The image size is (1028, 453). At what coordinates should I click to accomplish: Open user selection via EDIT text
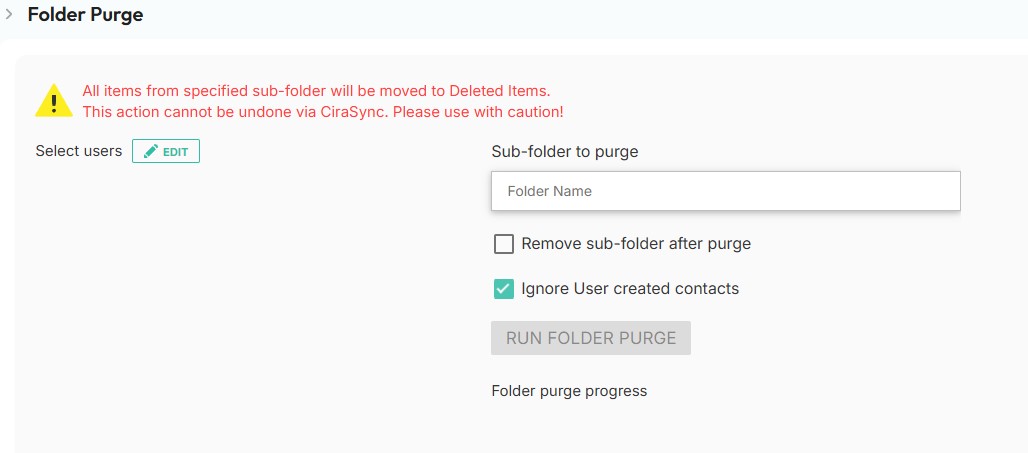click(176, 152)
